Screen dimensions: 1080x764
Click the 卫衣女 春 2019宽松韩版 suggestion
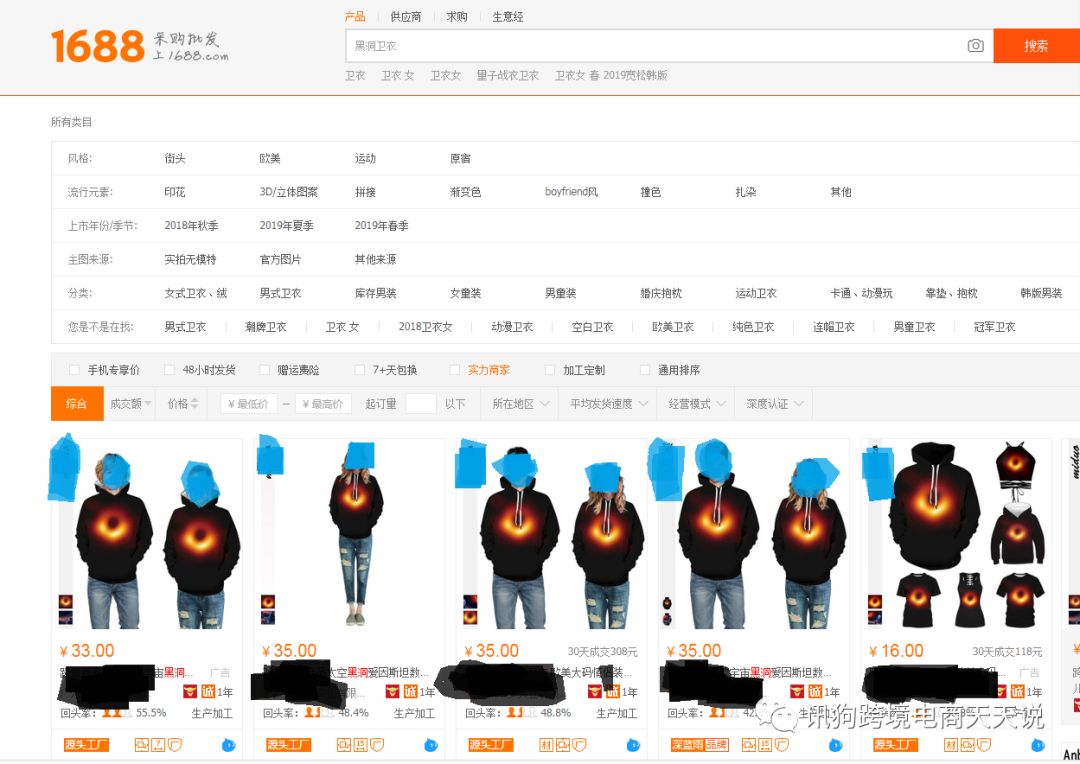click(x=611, y=75)
